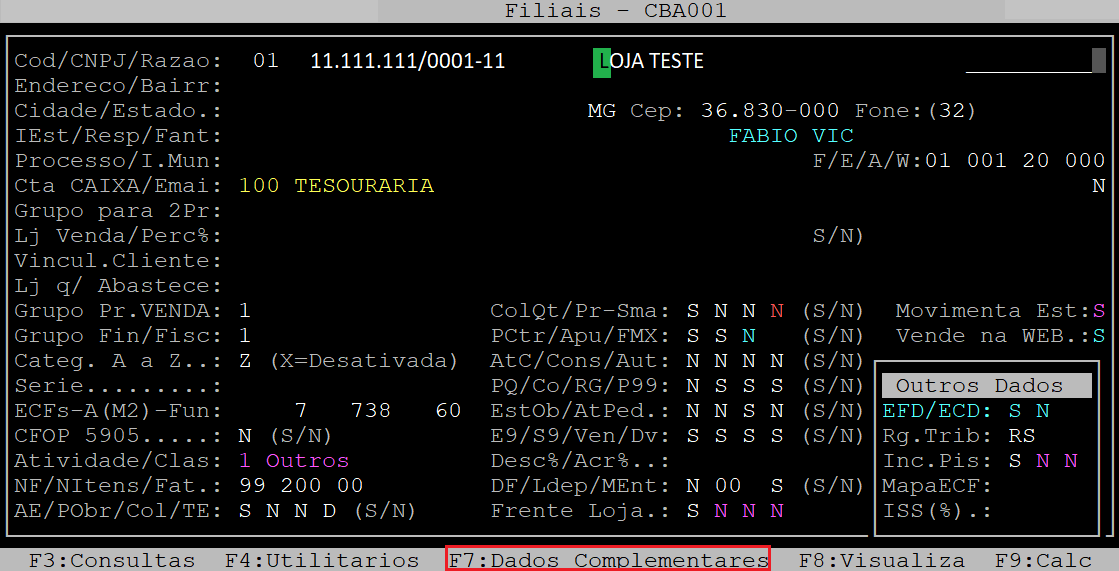1119x571 pixels.
Task: Toggle the Vende na WEB flag
Action: (x=1098, y=336)
